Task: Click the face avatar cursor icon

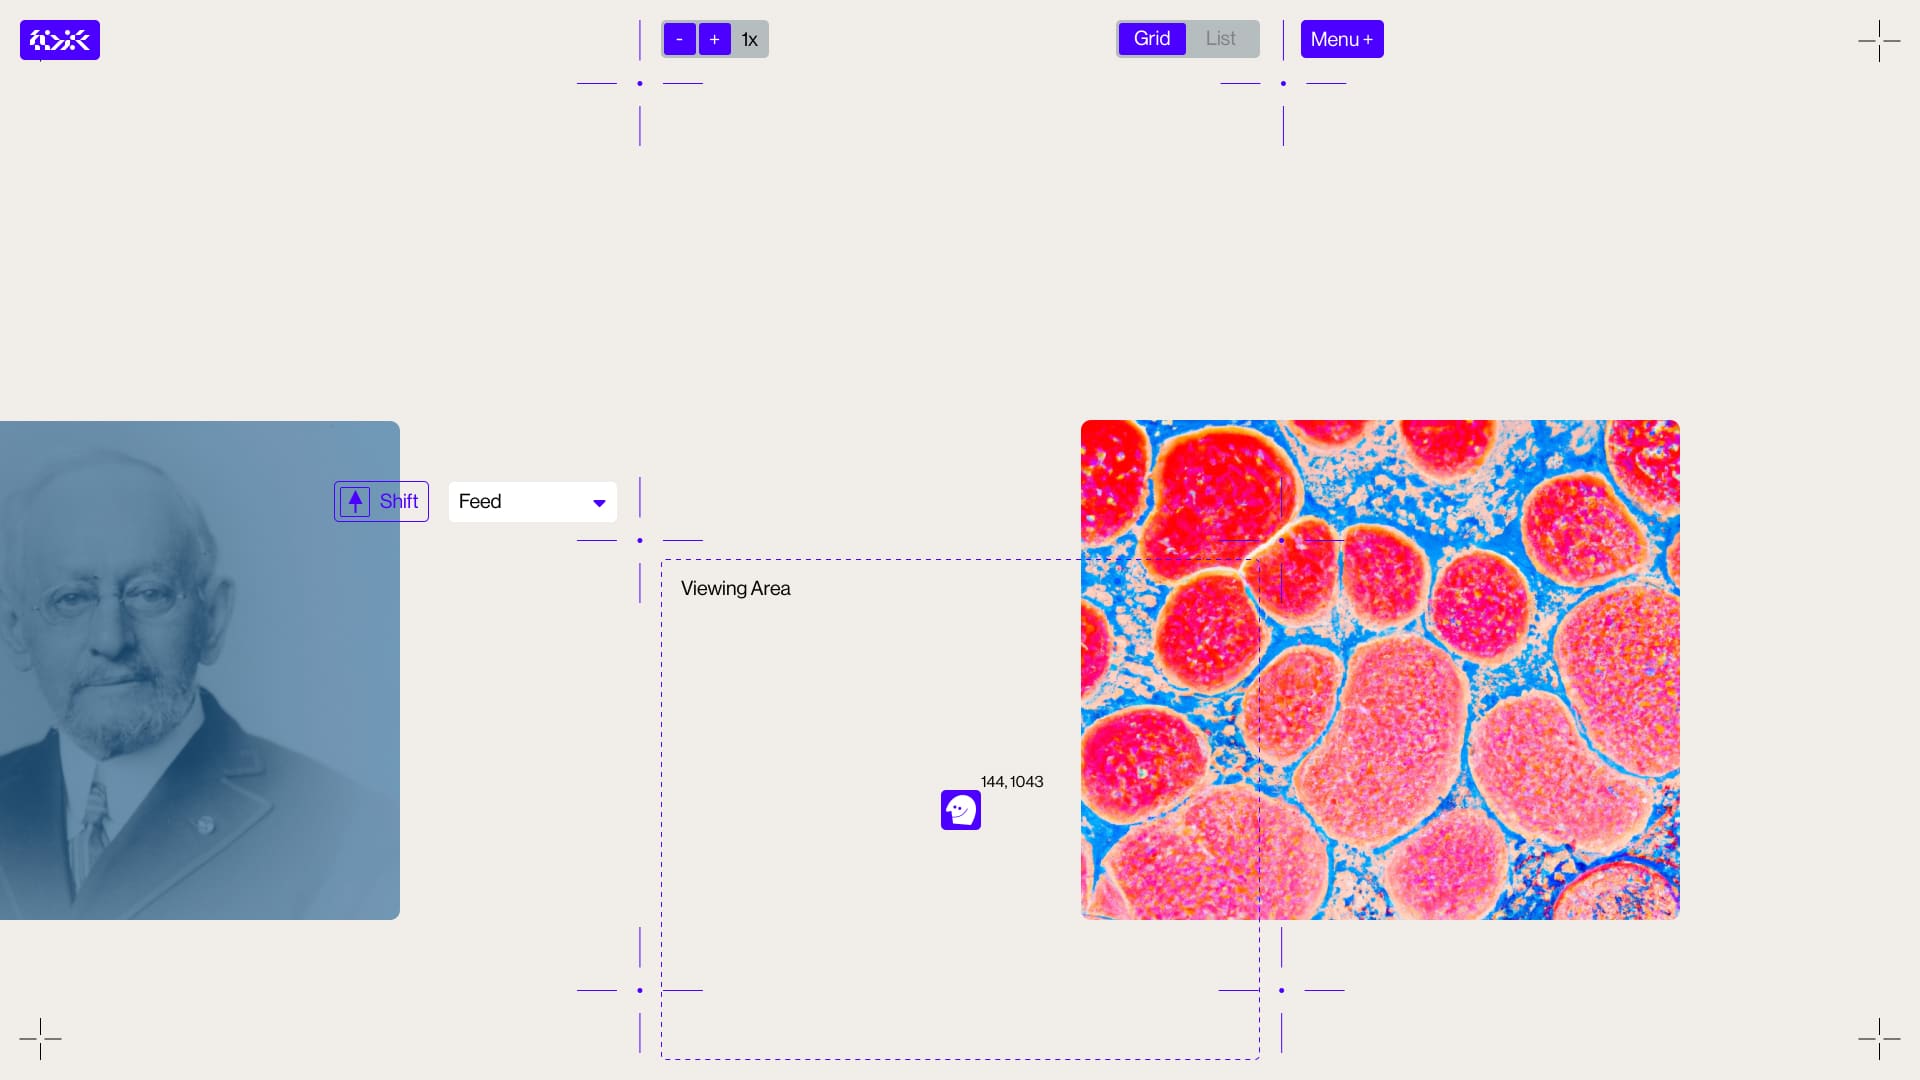Action: click(x=960, y=810)
